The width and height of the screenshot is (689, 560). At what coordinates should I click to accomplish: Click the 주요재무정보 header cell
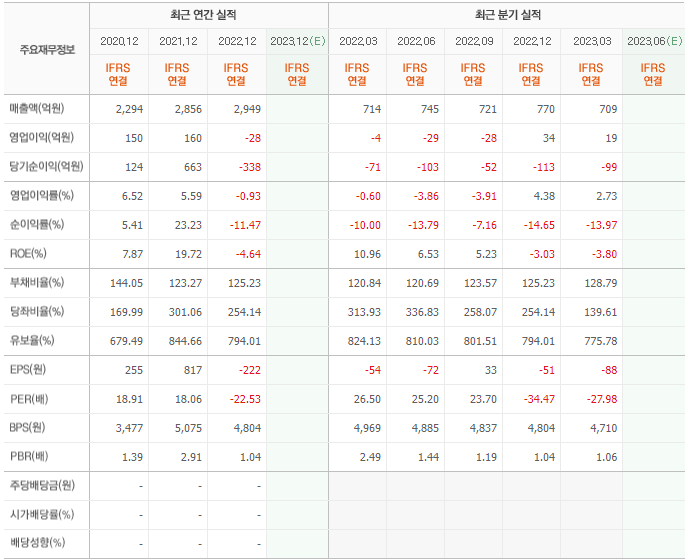47,49
